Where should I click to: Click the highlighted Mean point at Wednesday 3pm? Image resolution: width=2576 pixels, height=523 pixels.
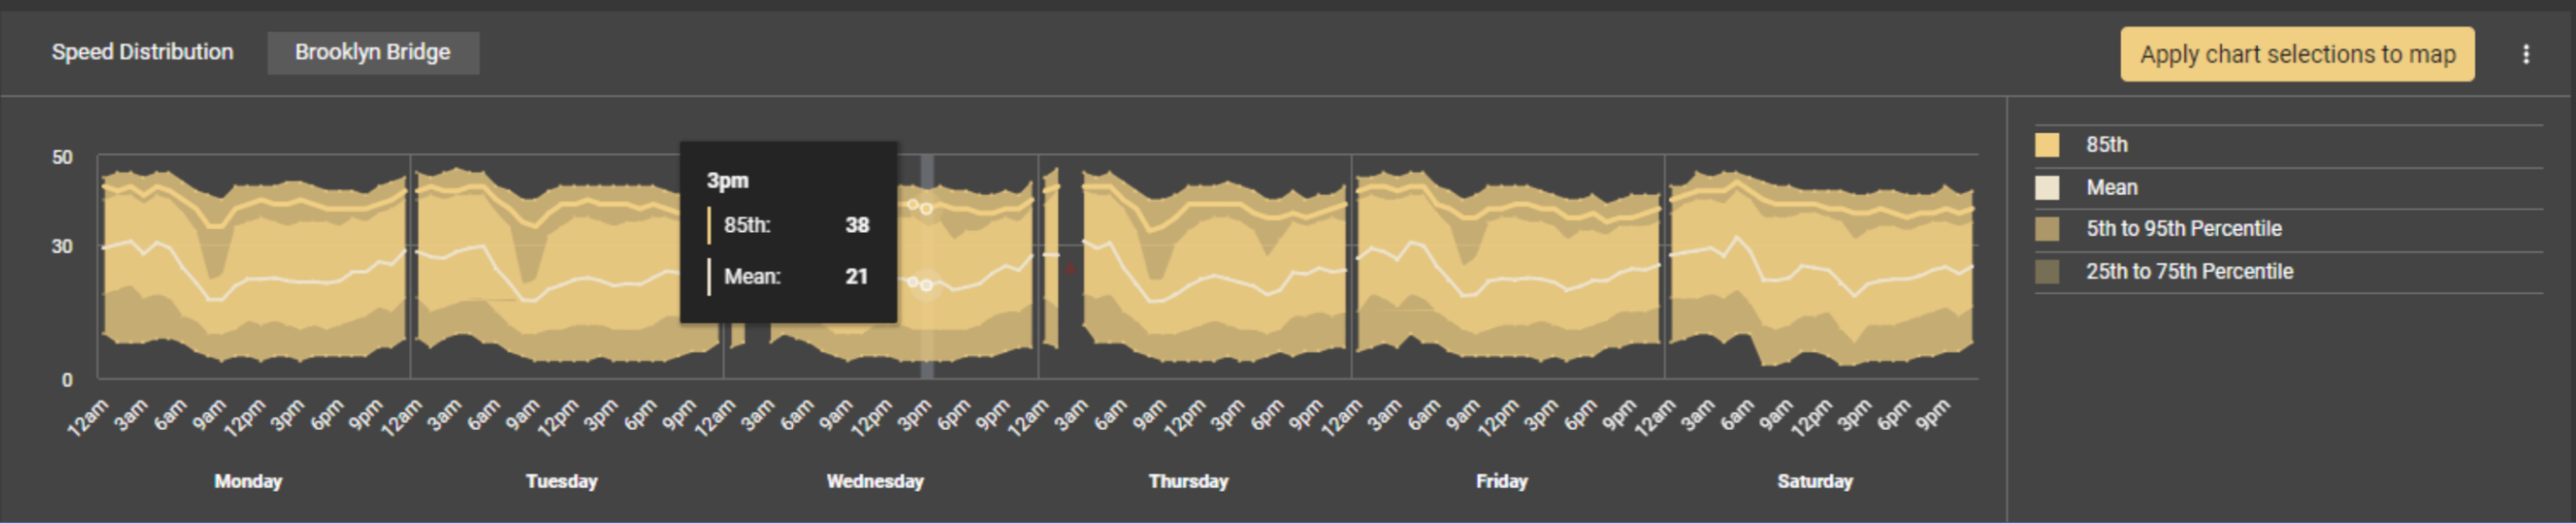point(927,286)
